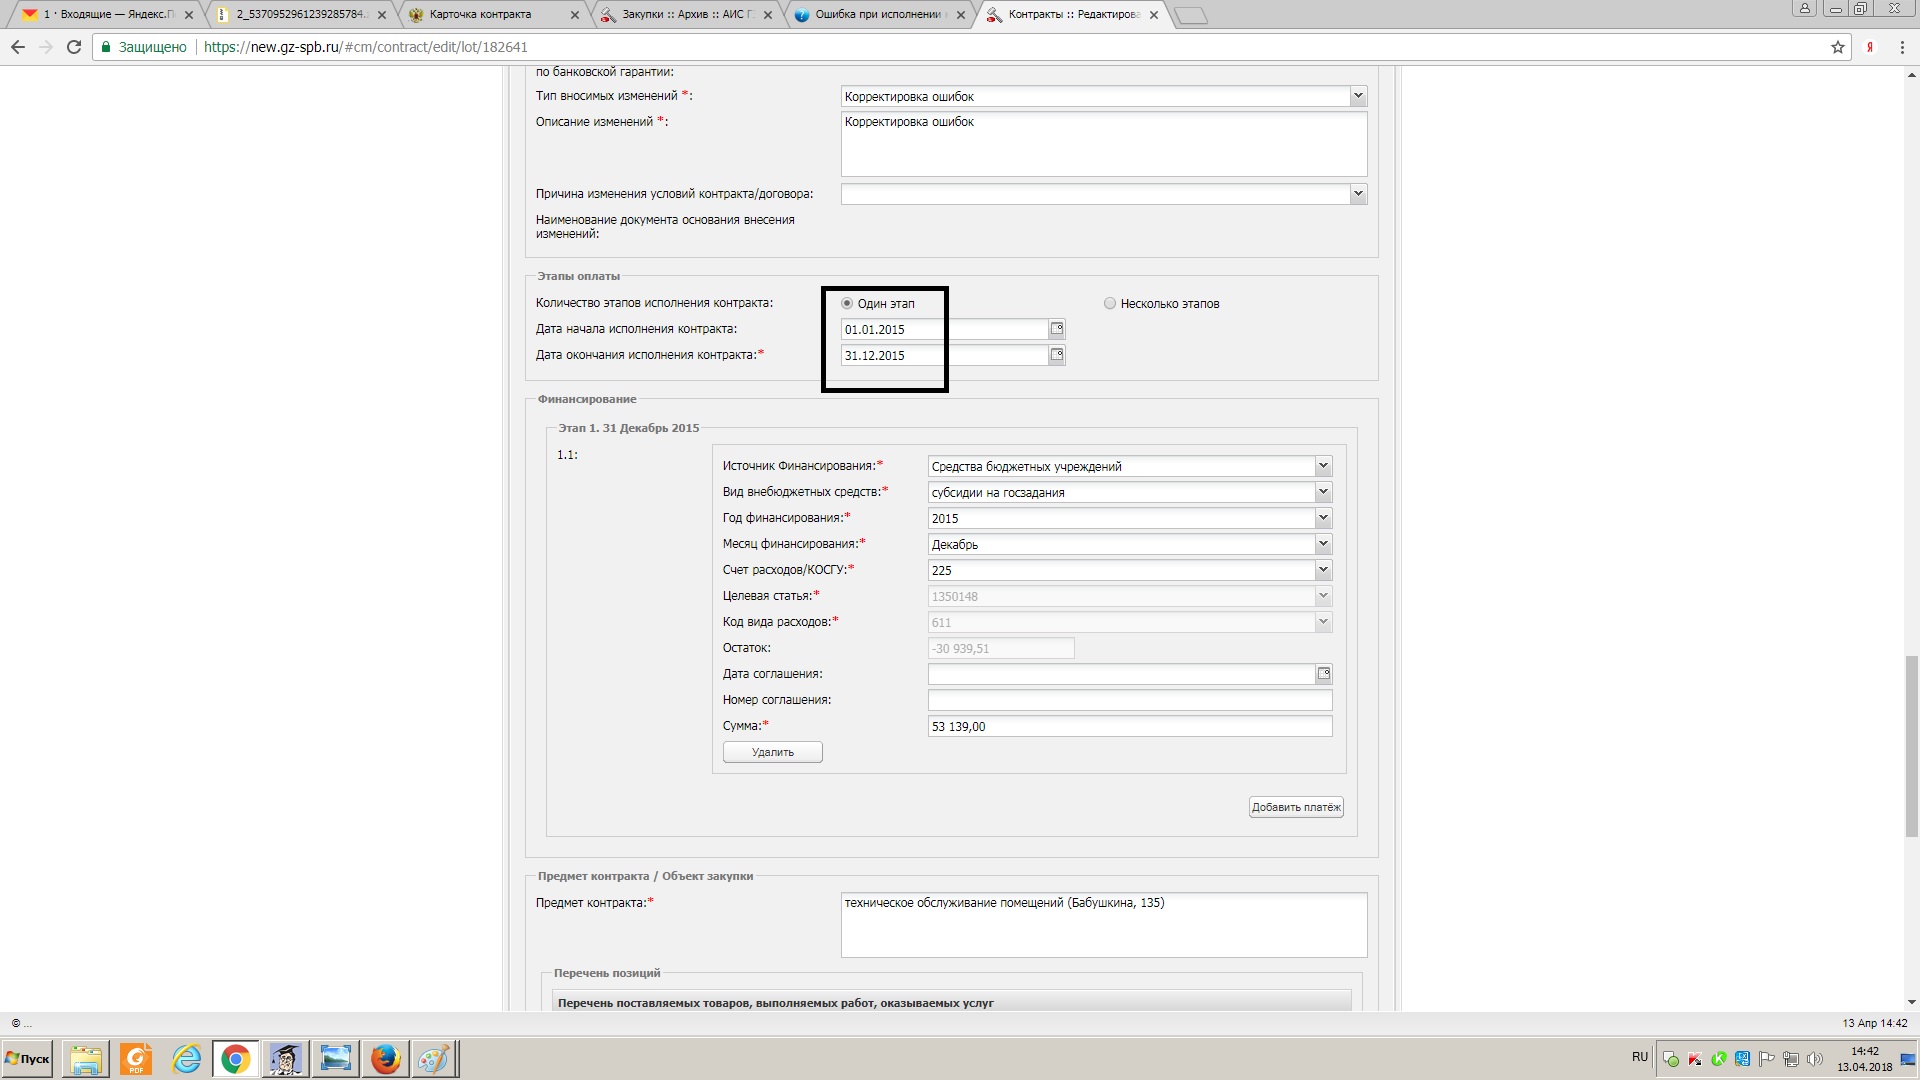This screenshot has width=1920, height=1080.
Task: Select "Один этап" radio button
Action: [847, 303]
